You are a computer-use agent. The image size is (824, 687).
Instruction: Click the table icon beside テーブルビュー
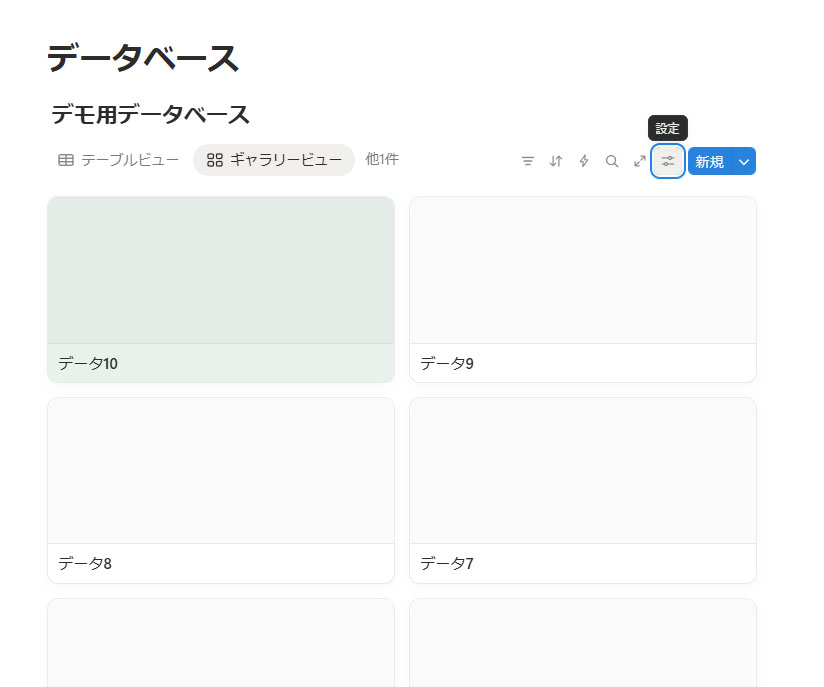(x=66, y=160)
